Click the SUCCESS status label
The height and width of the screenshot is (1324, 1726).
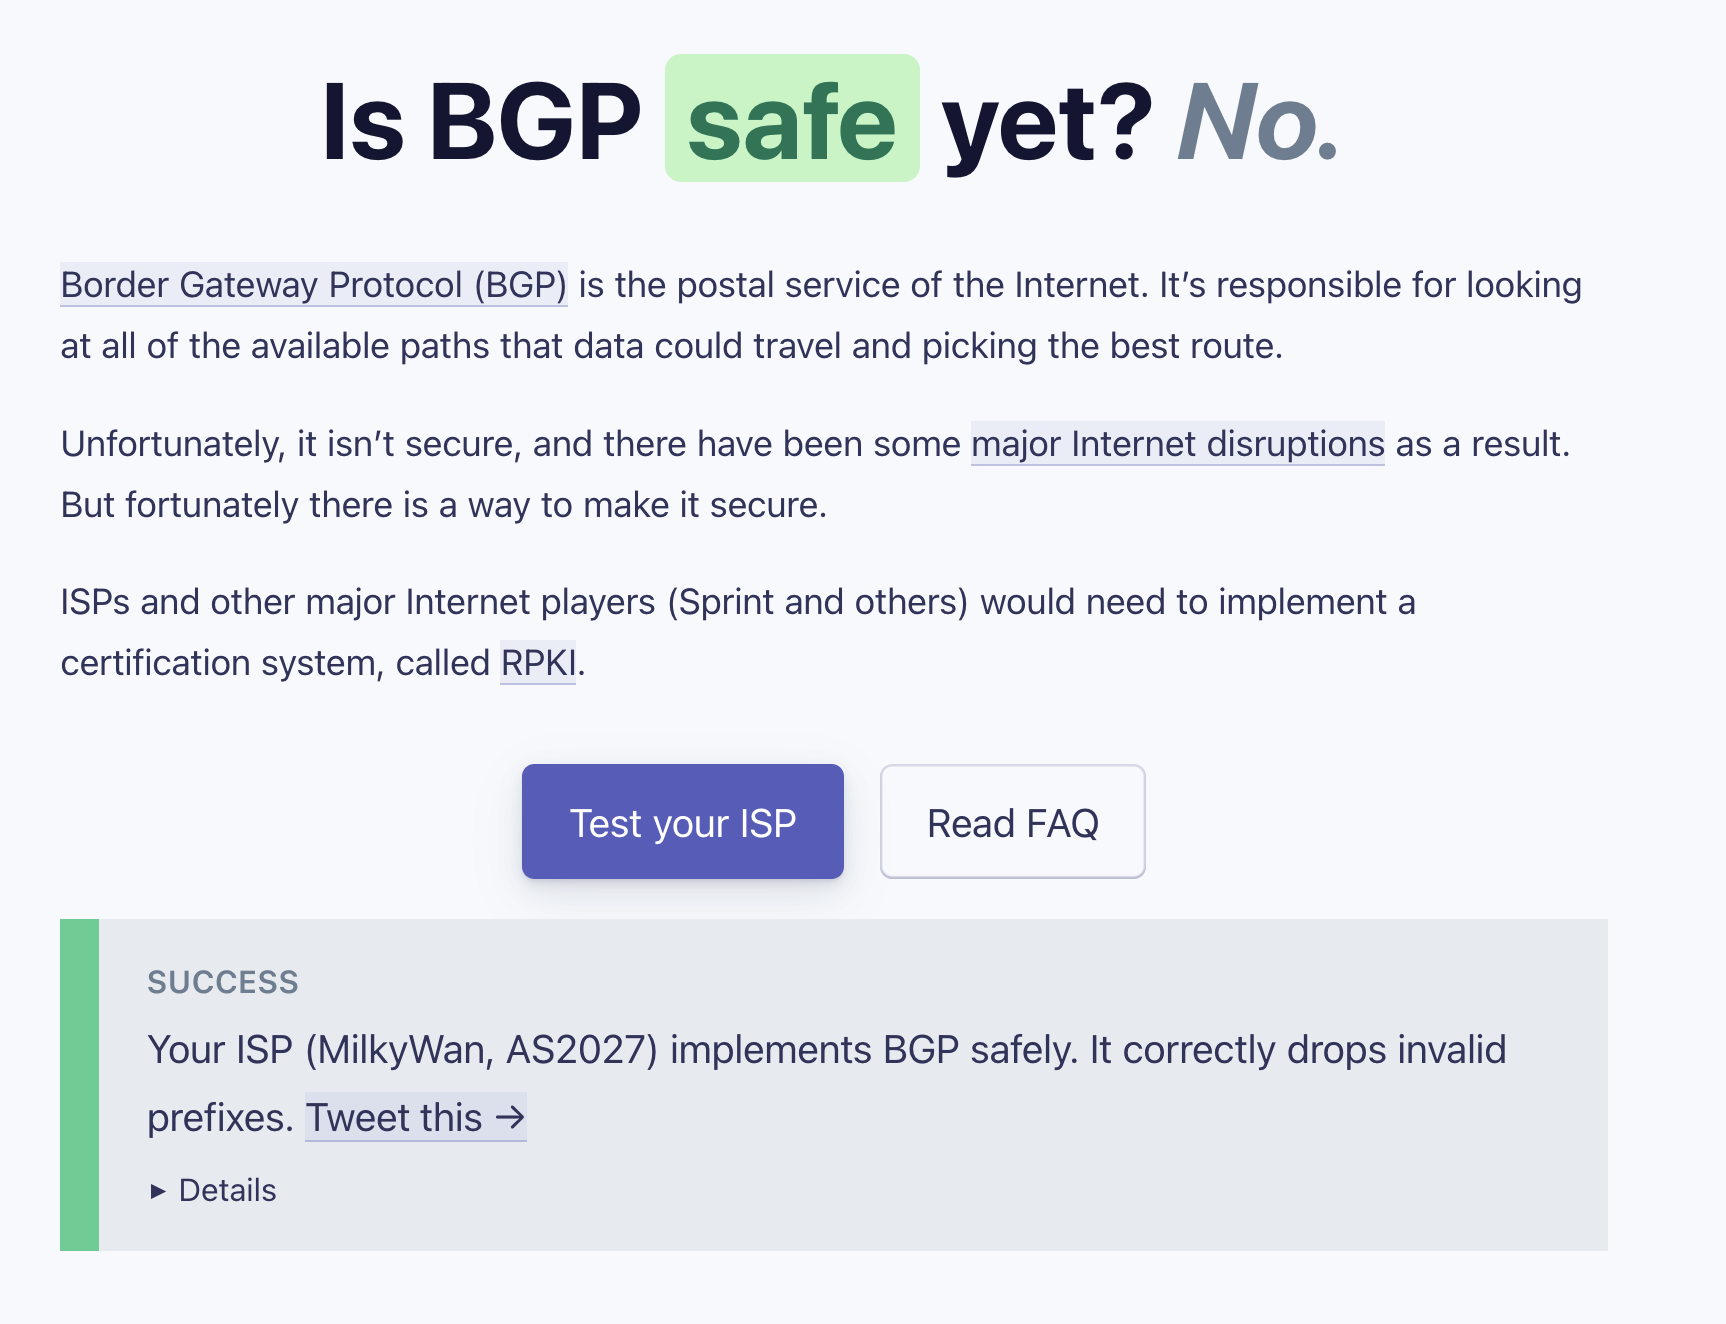tap(223, 982)
